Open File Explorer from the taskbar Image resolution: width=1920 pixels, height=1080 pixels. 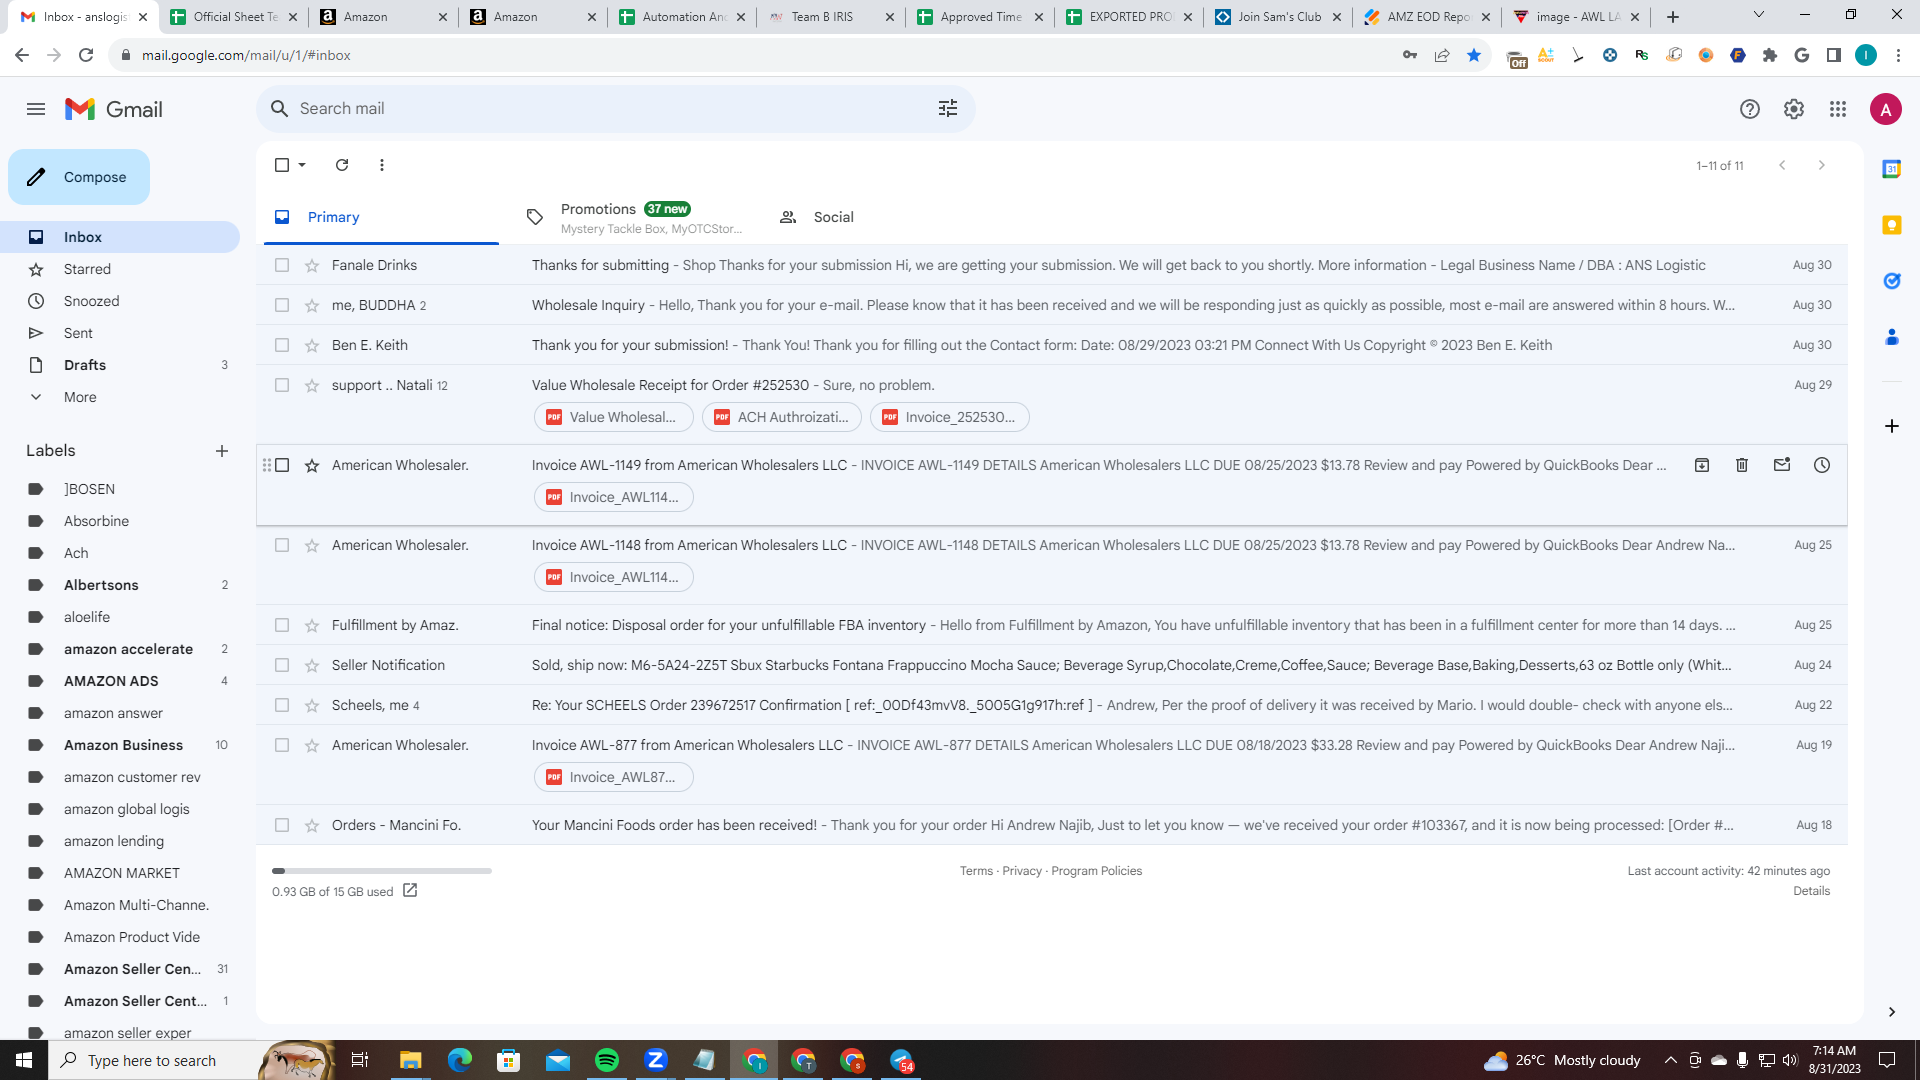(411, 1060)
